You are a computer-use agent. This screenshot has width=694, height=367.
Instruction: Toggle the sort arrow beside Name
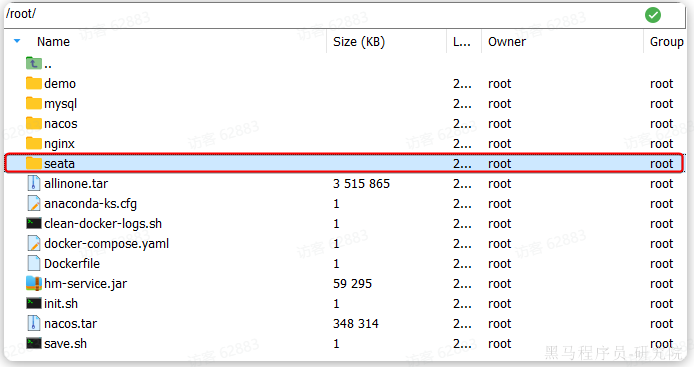pos(17,41)
